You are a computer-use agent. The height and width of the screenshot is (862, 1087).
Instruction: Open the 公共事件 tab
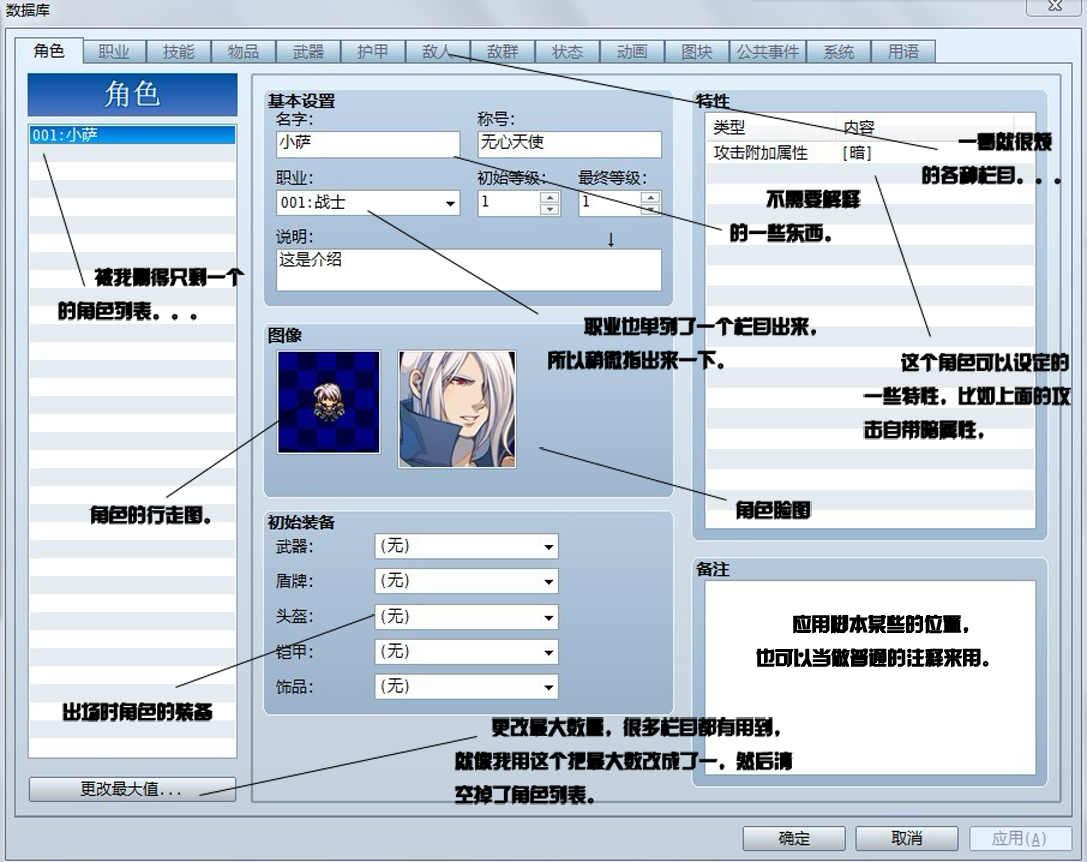click(767, 52)
